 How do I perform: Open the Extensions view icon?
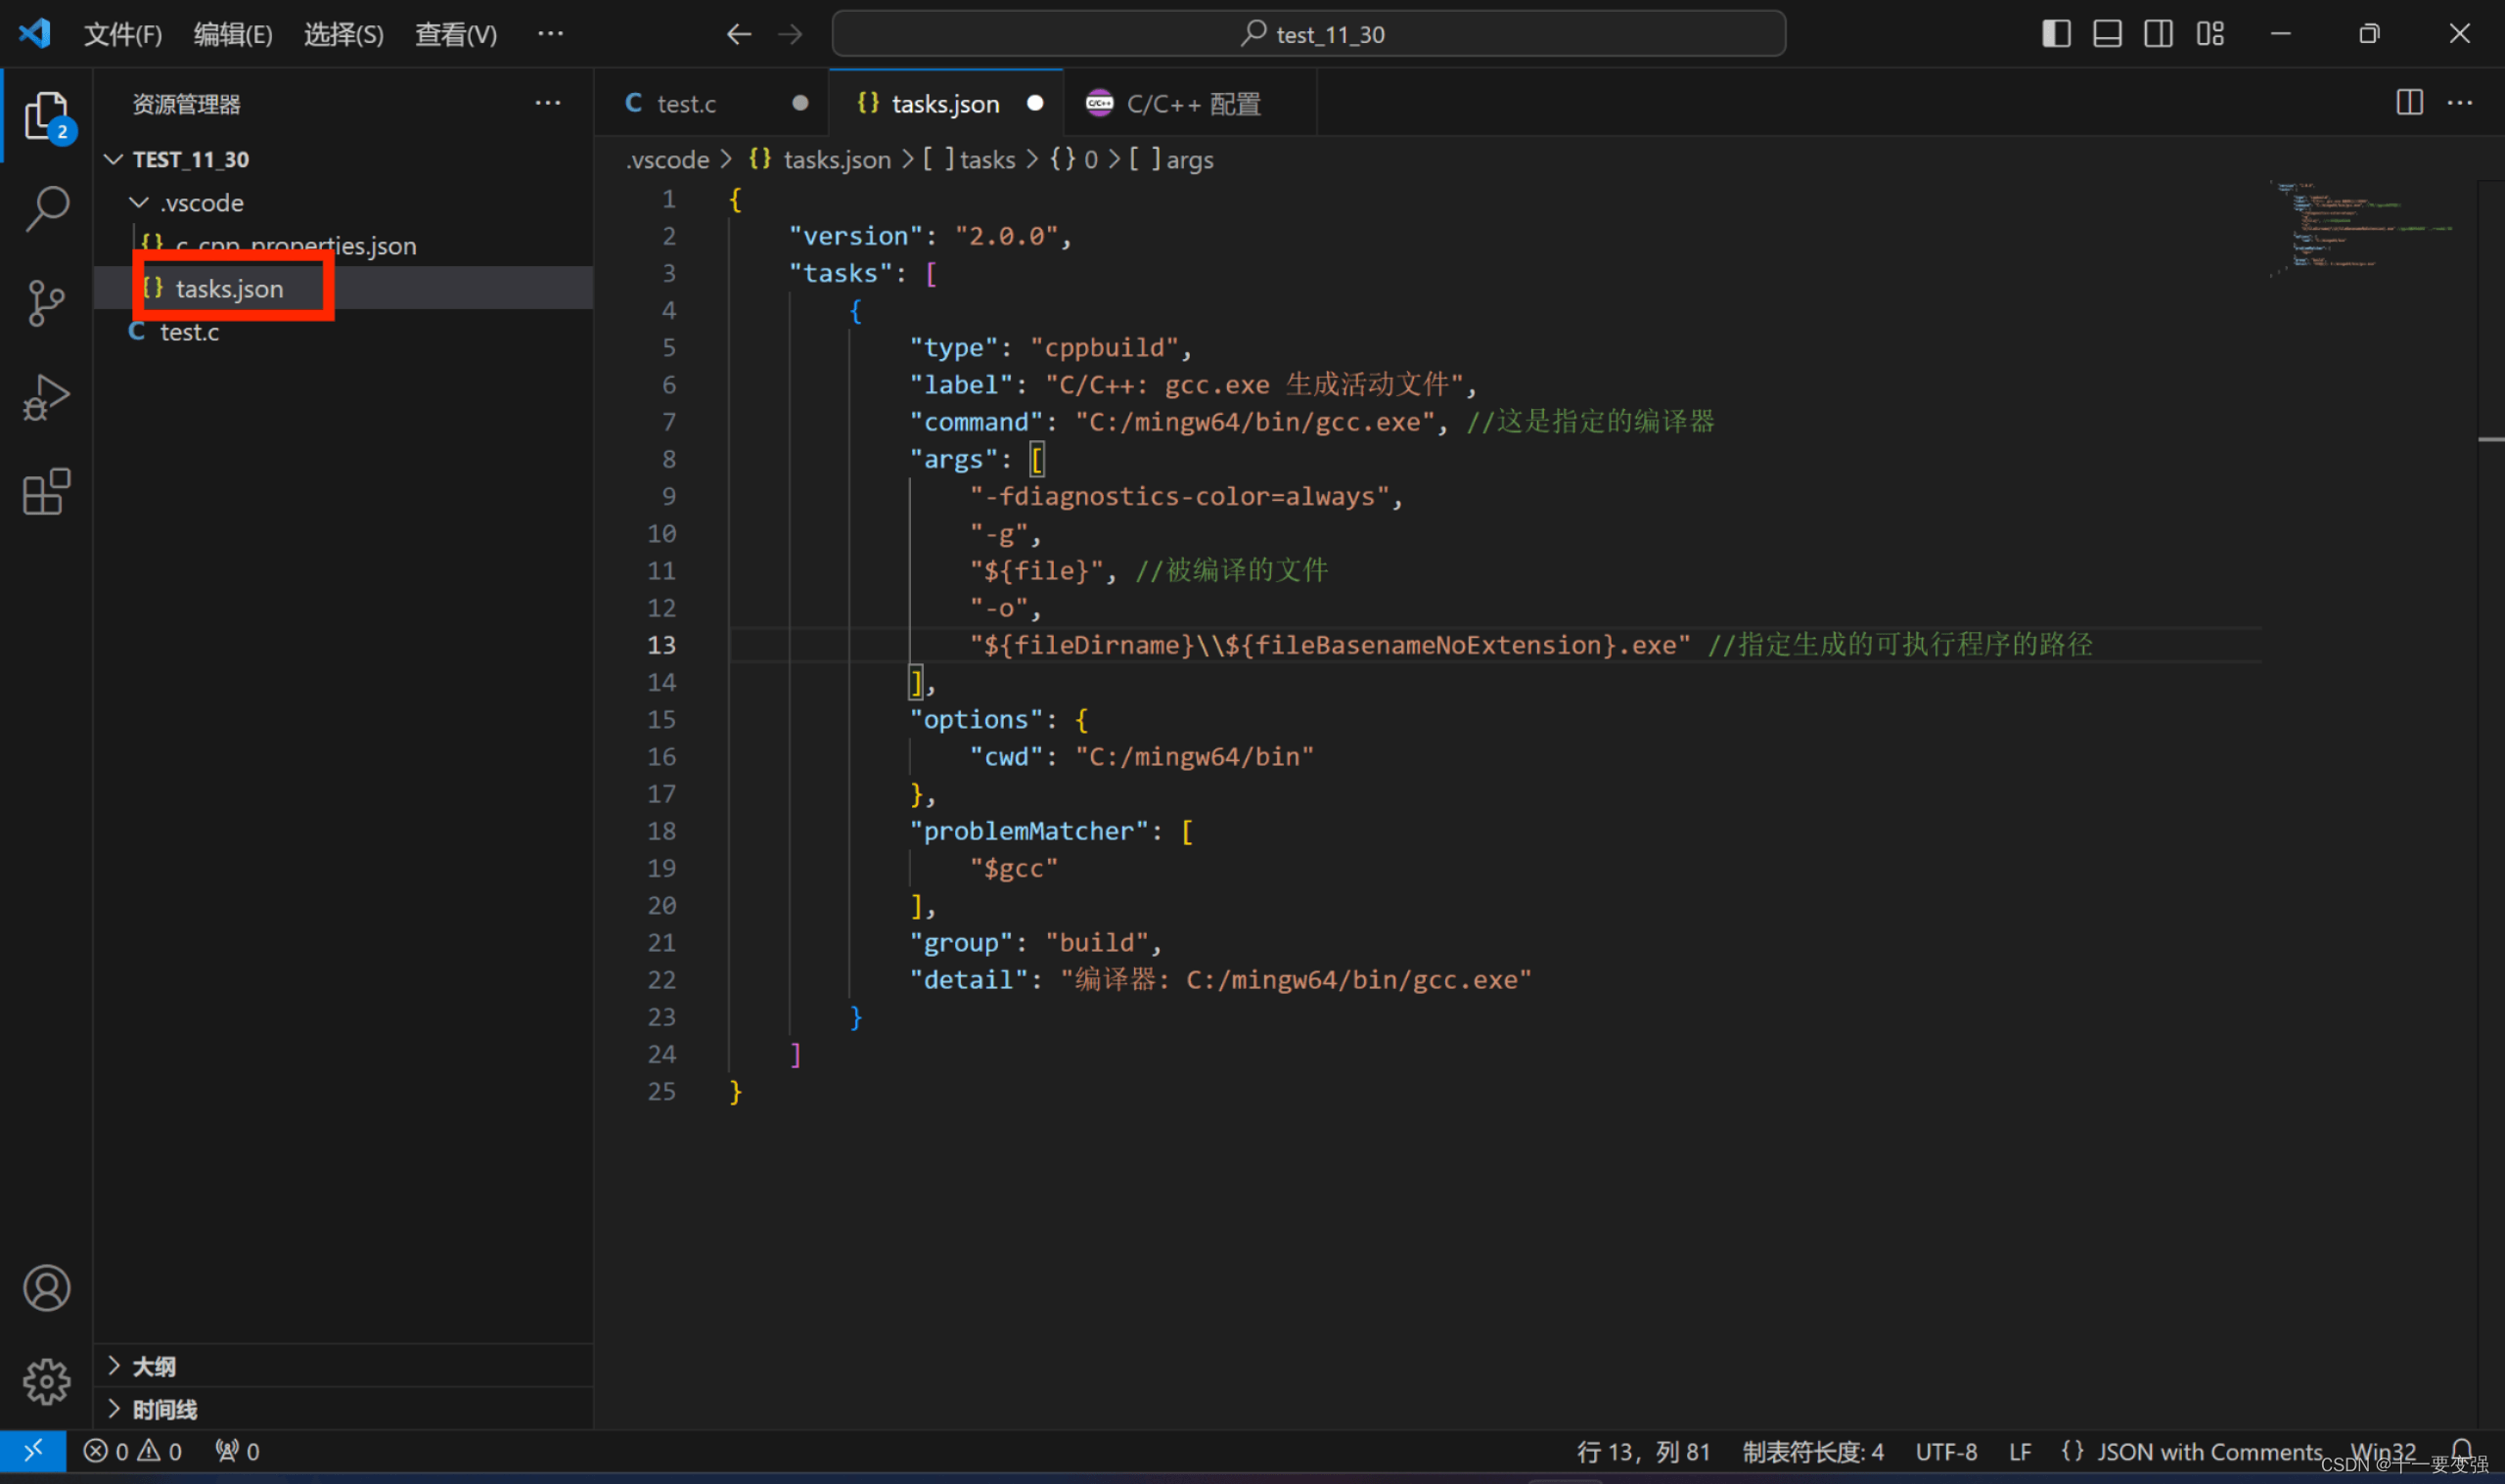point(46,491)
